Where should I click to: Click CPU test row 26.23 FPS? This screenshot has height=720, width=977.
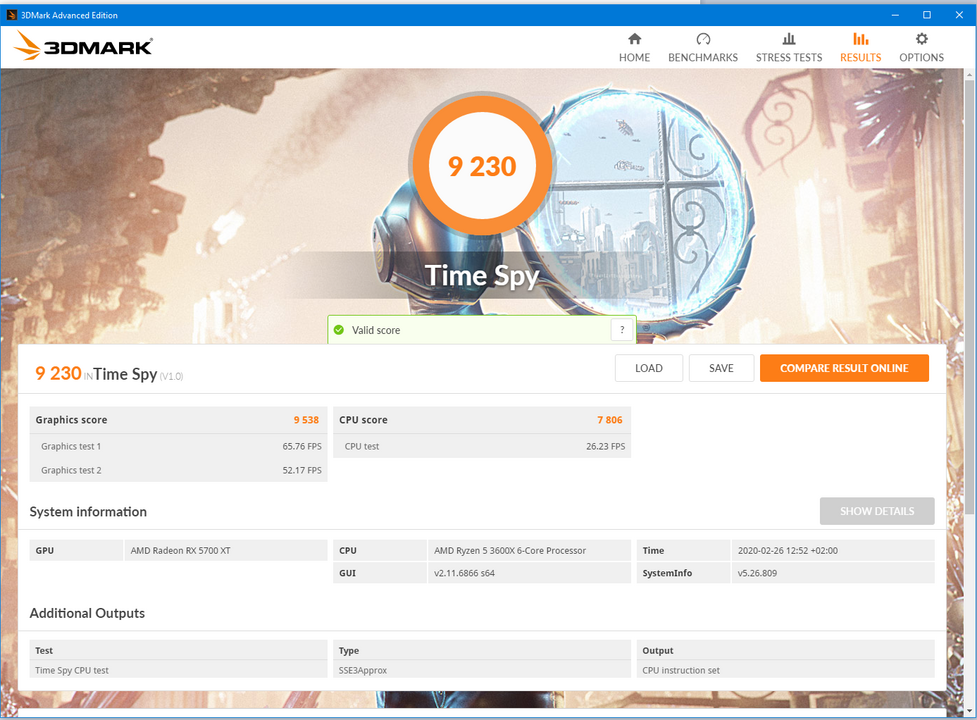pos(482,447)
